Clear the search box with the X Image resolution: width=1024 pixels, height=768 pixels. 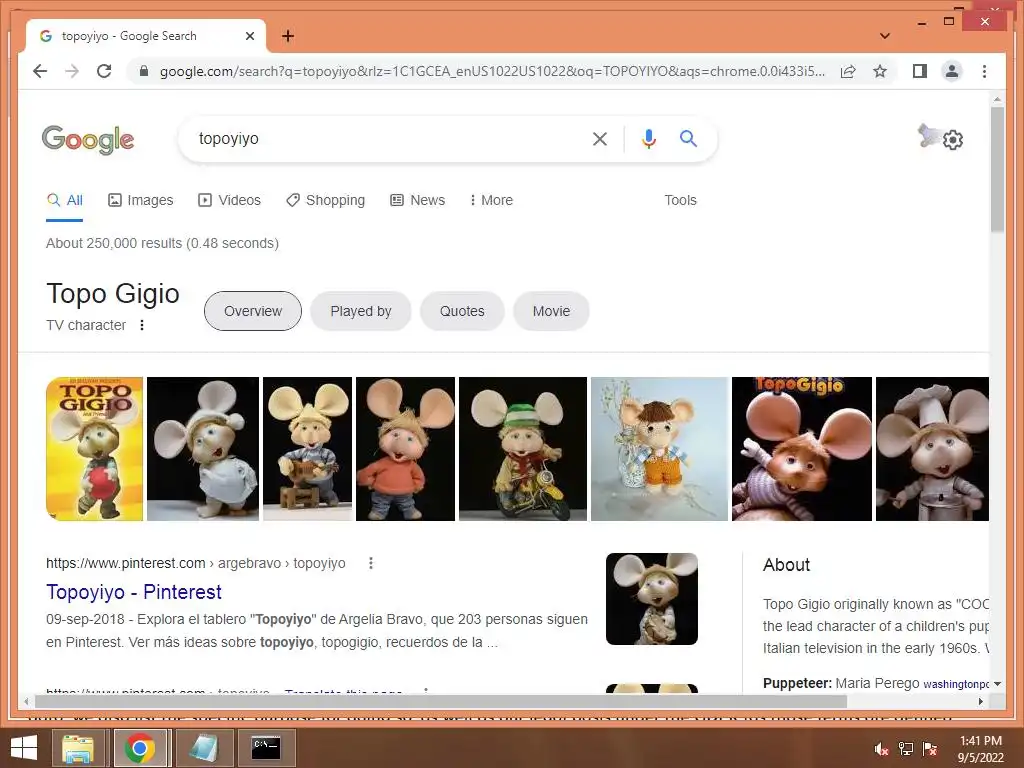600,138
